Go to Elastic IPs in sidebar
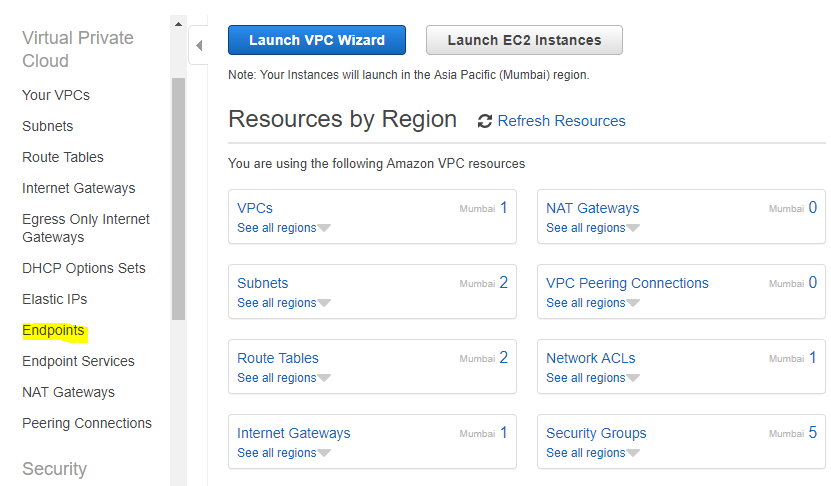The height and width of the screenshot is (486, 831). (x=55, y=299)
